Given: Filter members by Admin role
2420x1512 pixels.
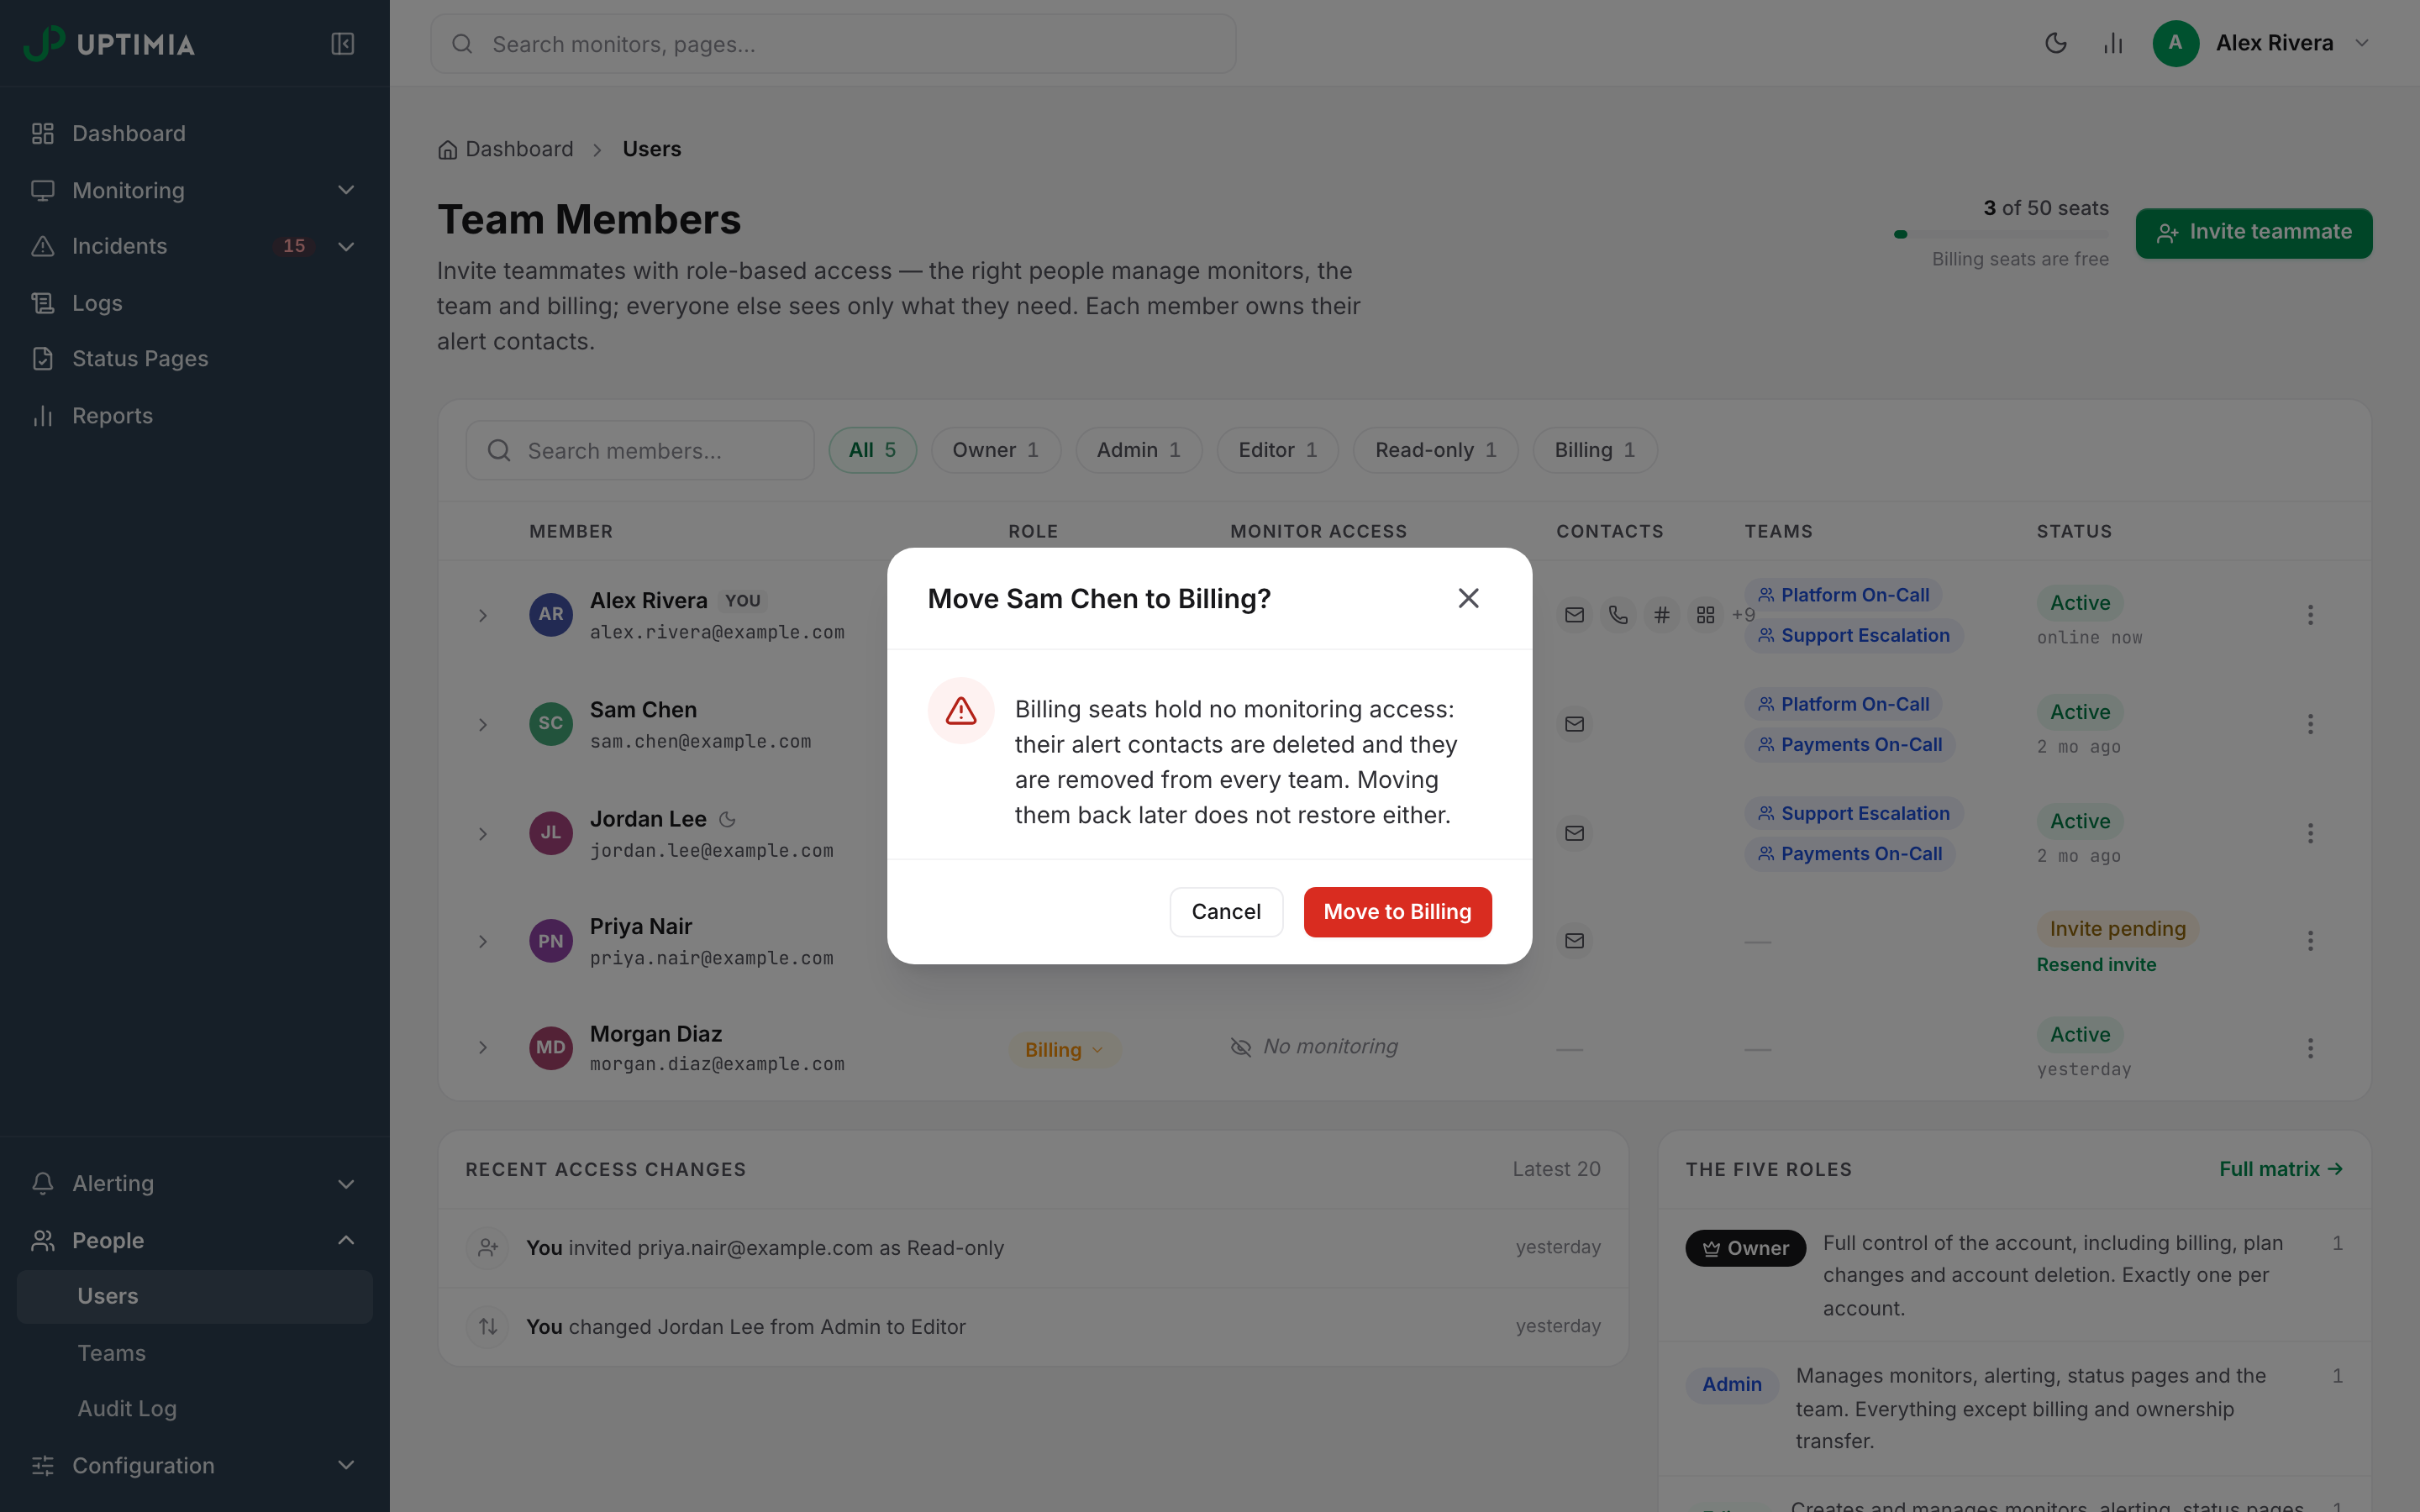Looking at the screenshot, I should tap(1138, 450).
